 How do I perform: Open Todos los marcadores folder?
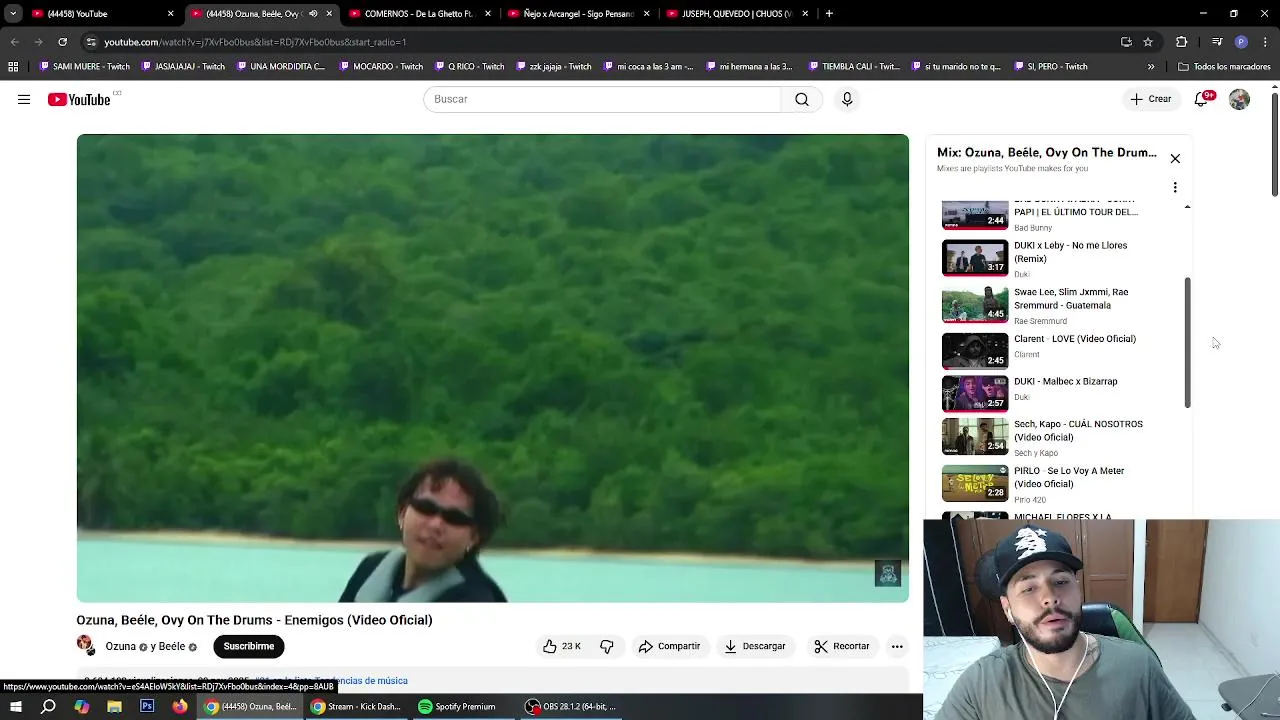pos(1224,67)
